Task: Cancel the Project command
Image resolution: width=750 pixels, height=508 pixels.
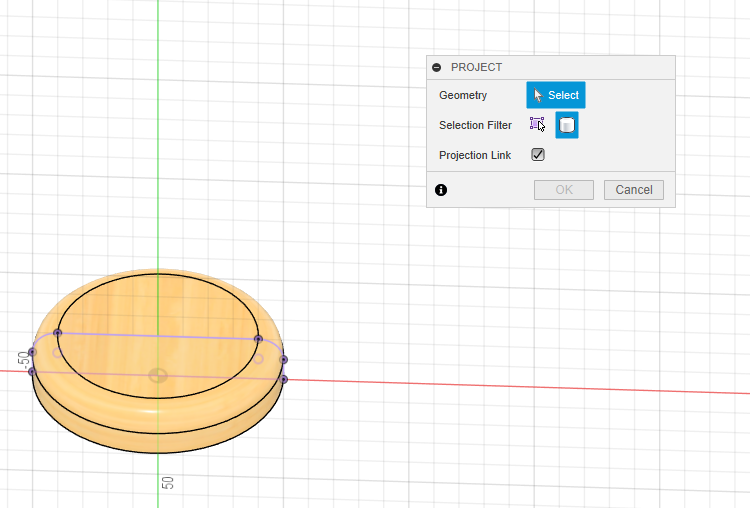Action: [633, 189]
